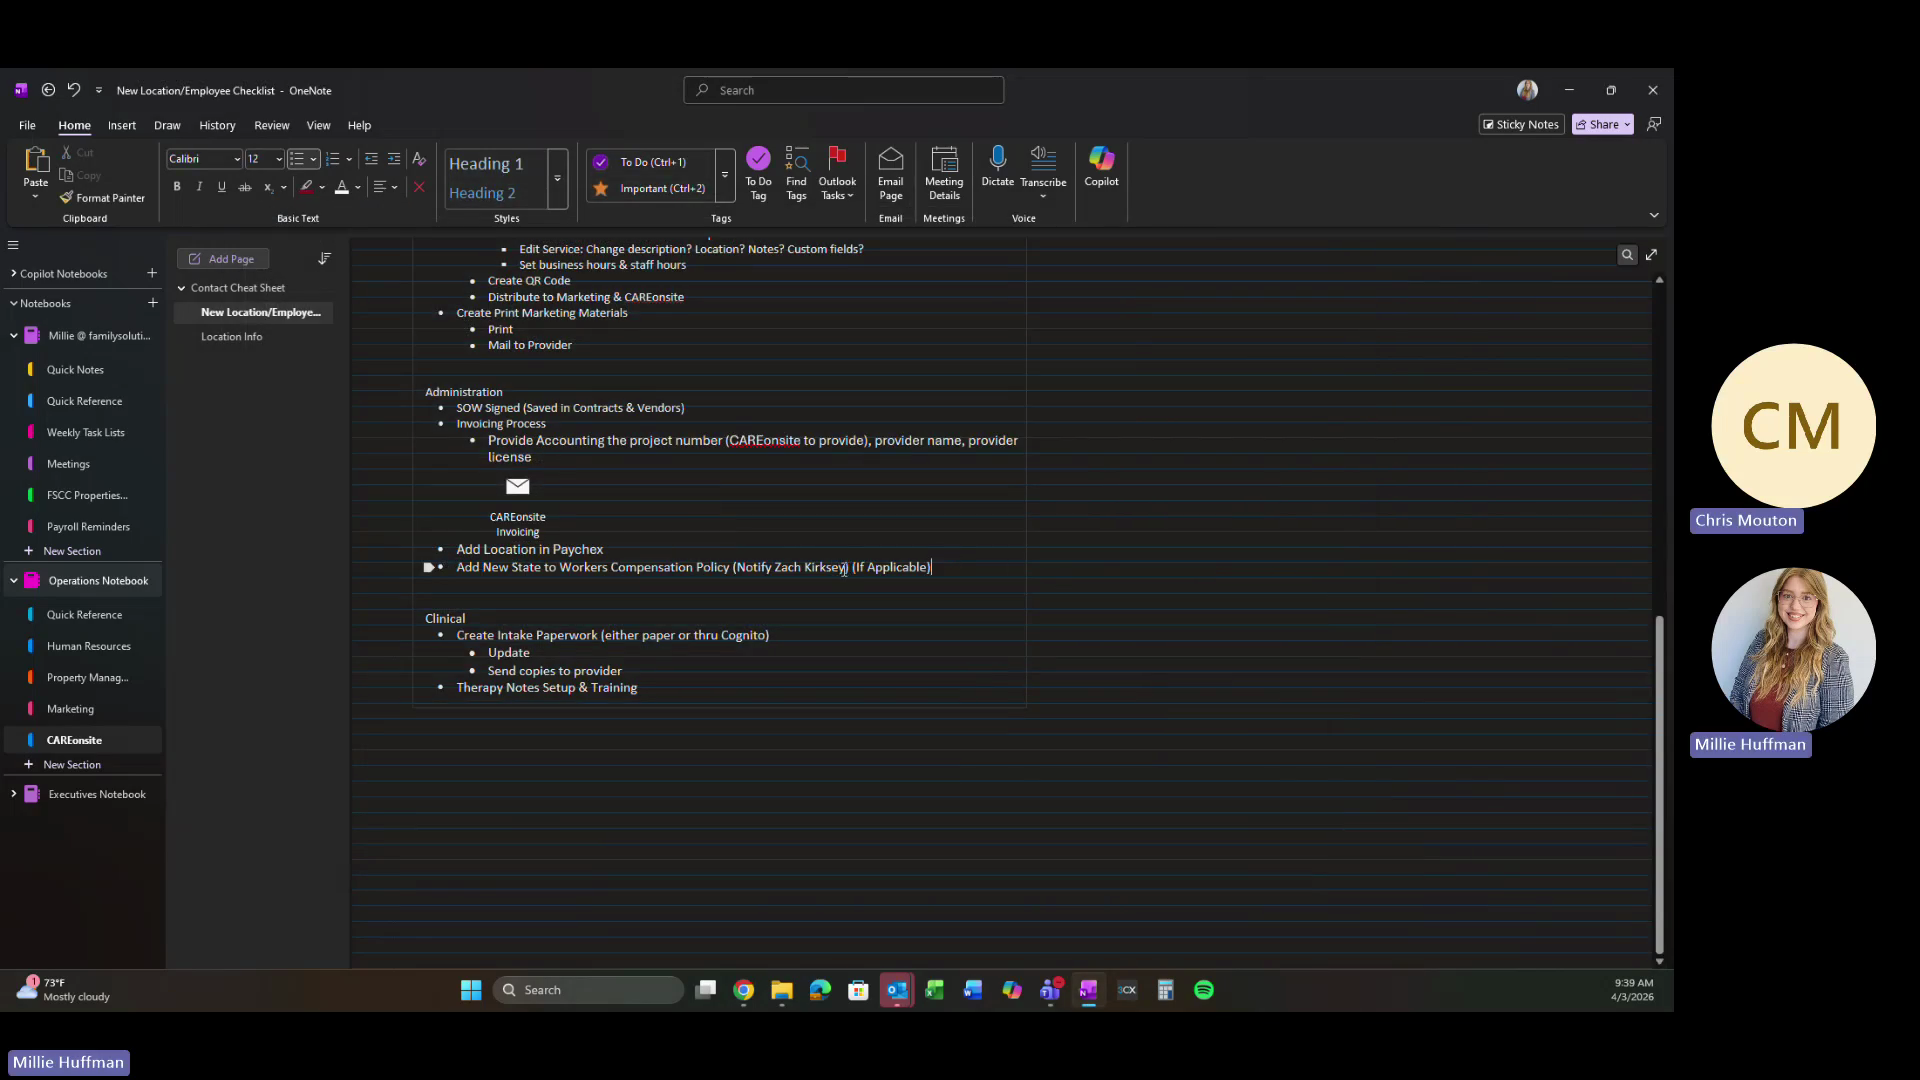Click the OneNote search box
1920x1080 pixels.
(x=843, y=90)
